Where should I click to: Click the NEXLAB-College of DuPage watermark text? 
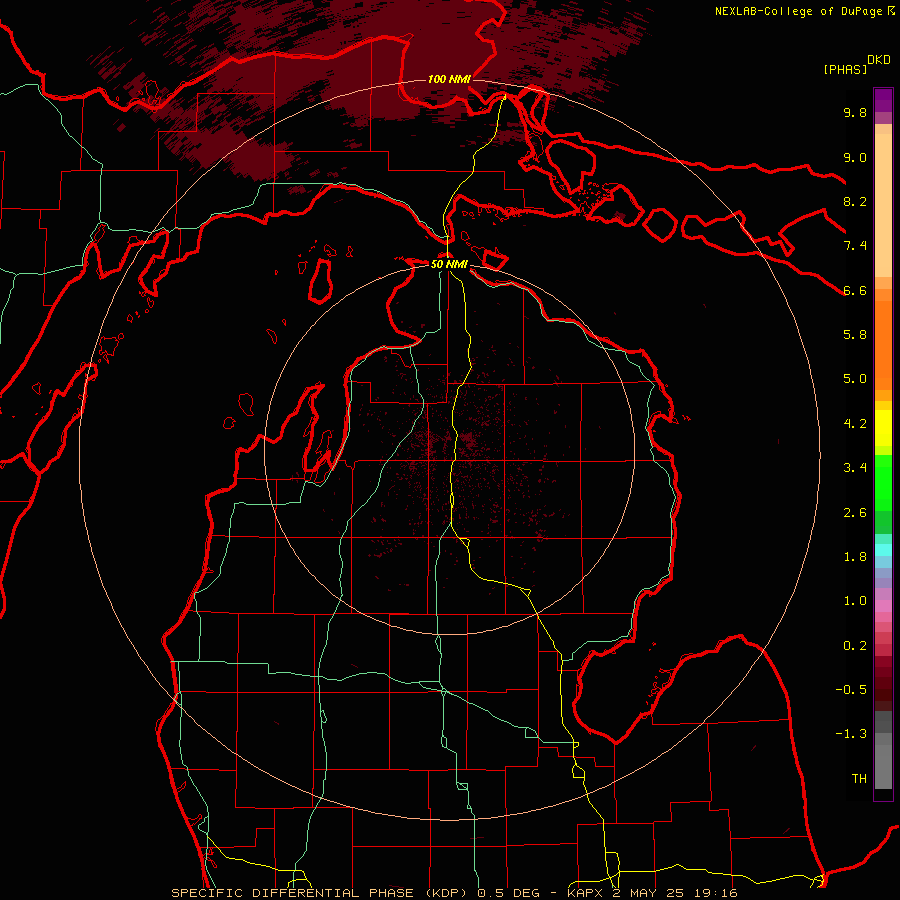tap(798, 11)
